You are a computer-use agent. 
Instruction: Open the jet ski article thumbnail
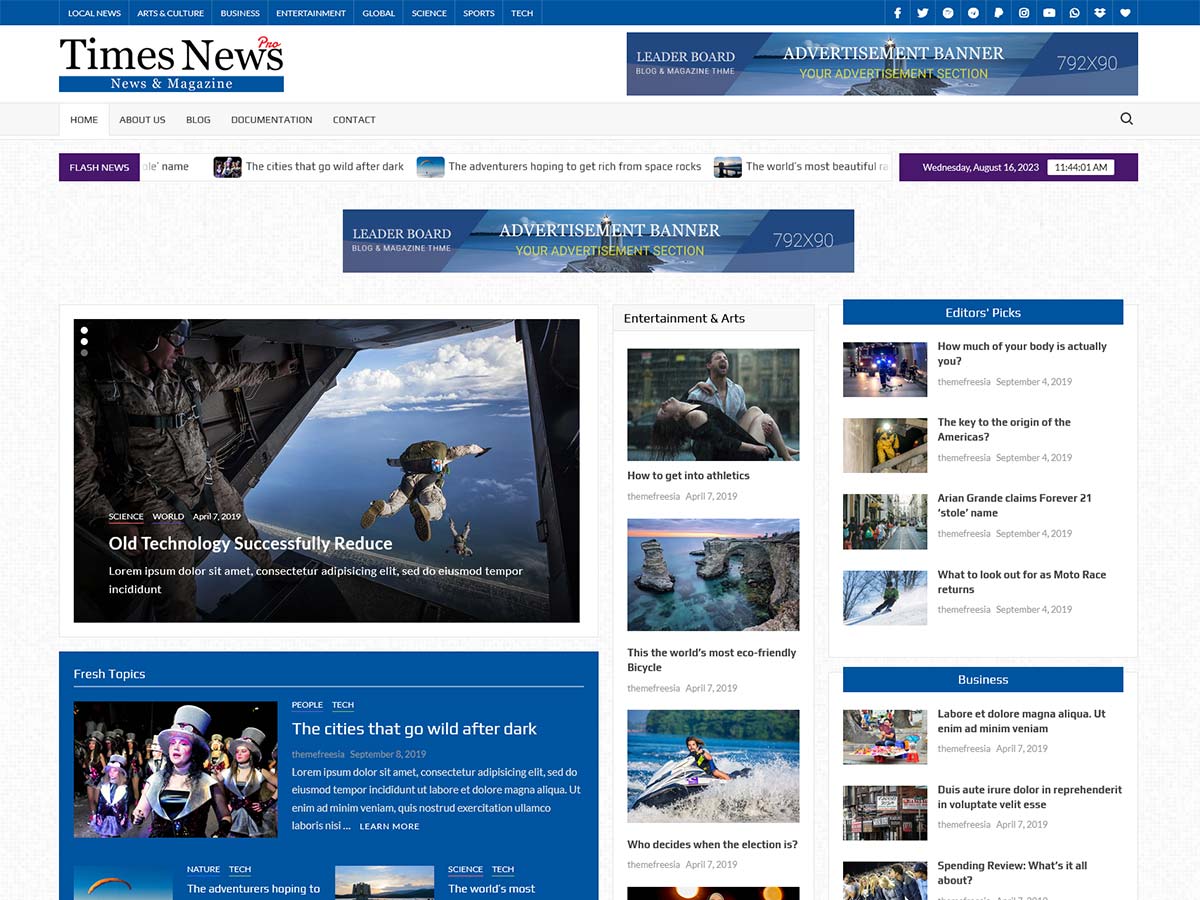coord(713,766)
